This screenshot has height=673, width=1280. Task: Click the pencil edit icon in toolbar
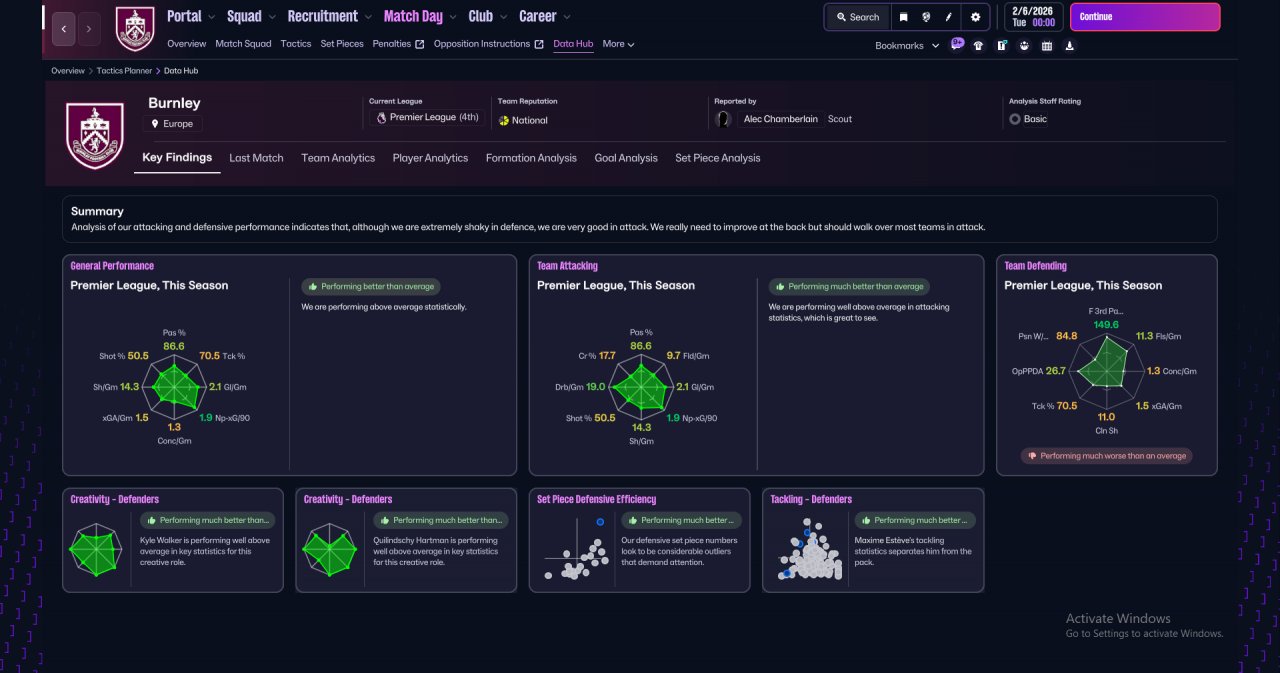tap(949, 17)
